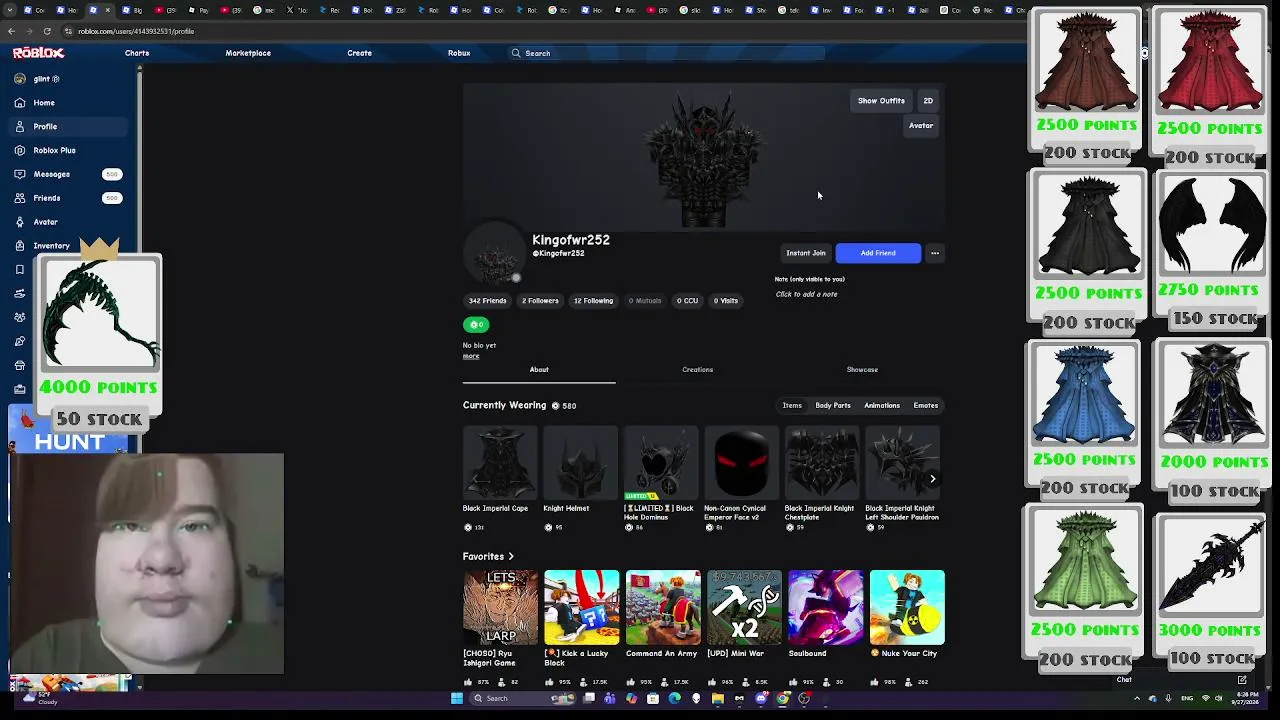The width and height of the screenshot is (1280, 720).
Task: Open the Command An Army game
Action: pyautogui.click(x=663, y=628)
